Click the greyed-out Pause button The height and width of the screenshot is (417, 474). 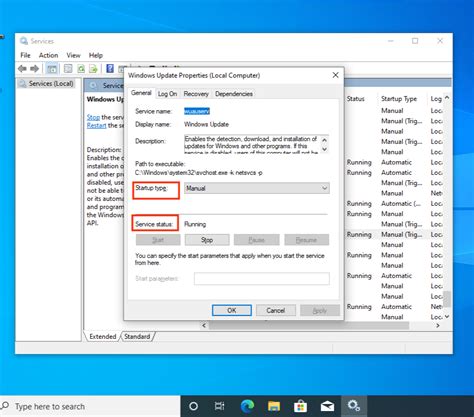pyautogui.click(x=256, y=240)
